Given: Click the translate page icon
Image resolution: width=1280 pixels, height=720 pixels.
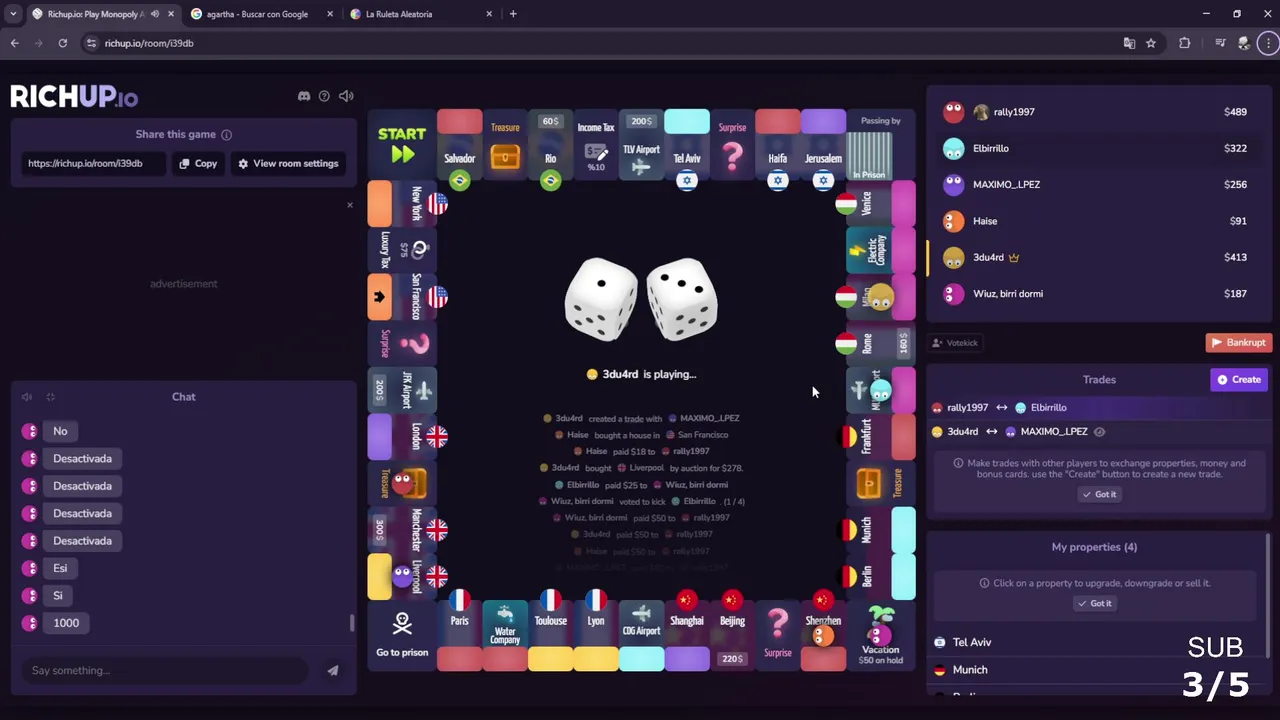Looking at the screenshot, I should 1129,43.
